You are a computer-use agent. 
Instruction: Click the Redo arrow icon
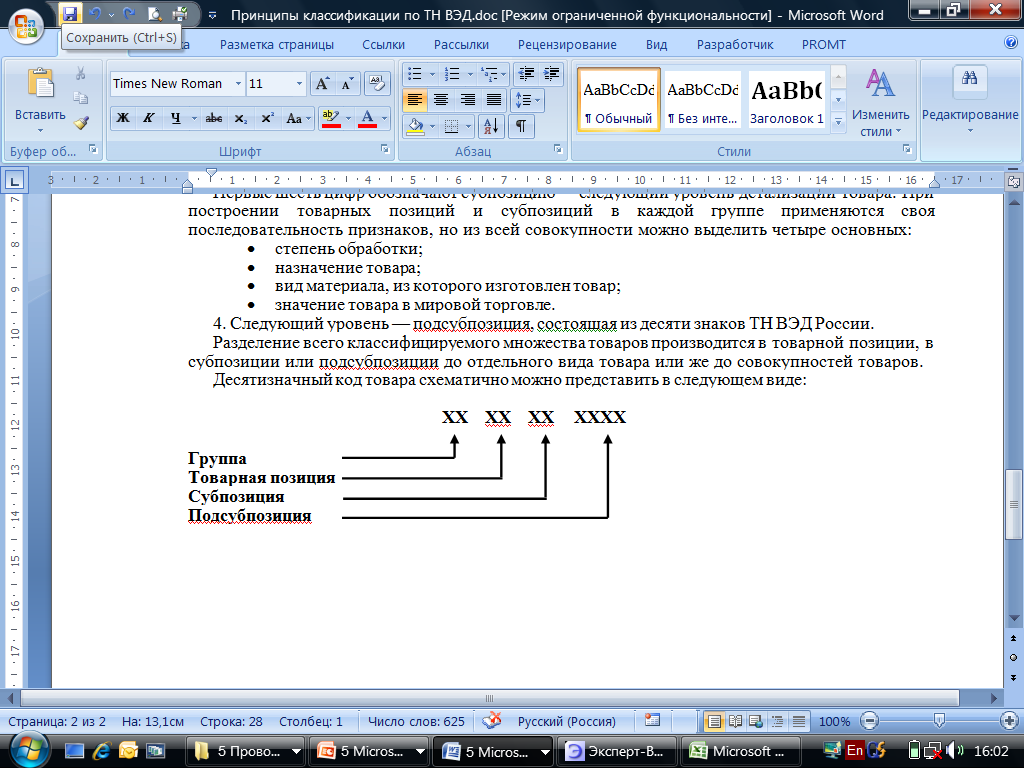coord(129,13)
